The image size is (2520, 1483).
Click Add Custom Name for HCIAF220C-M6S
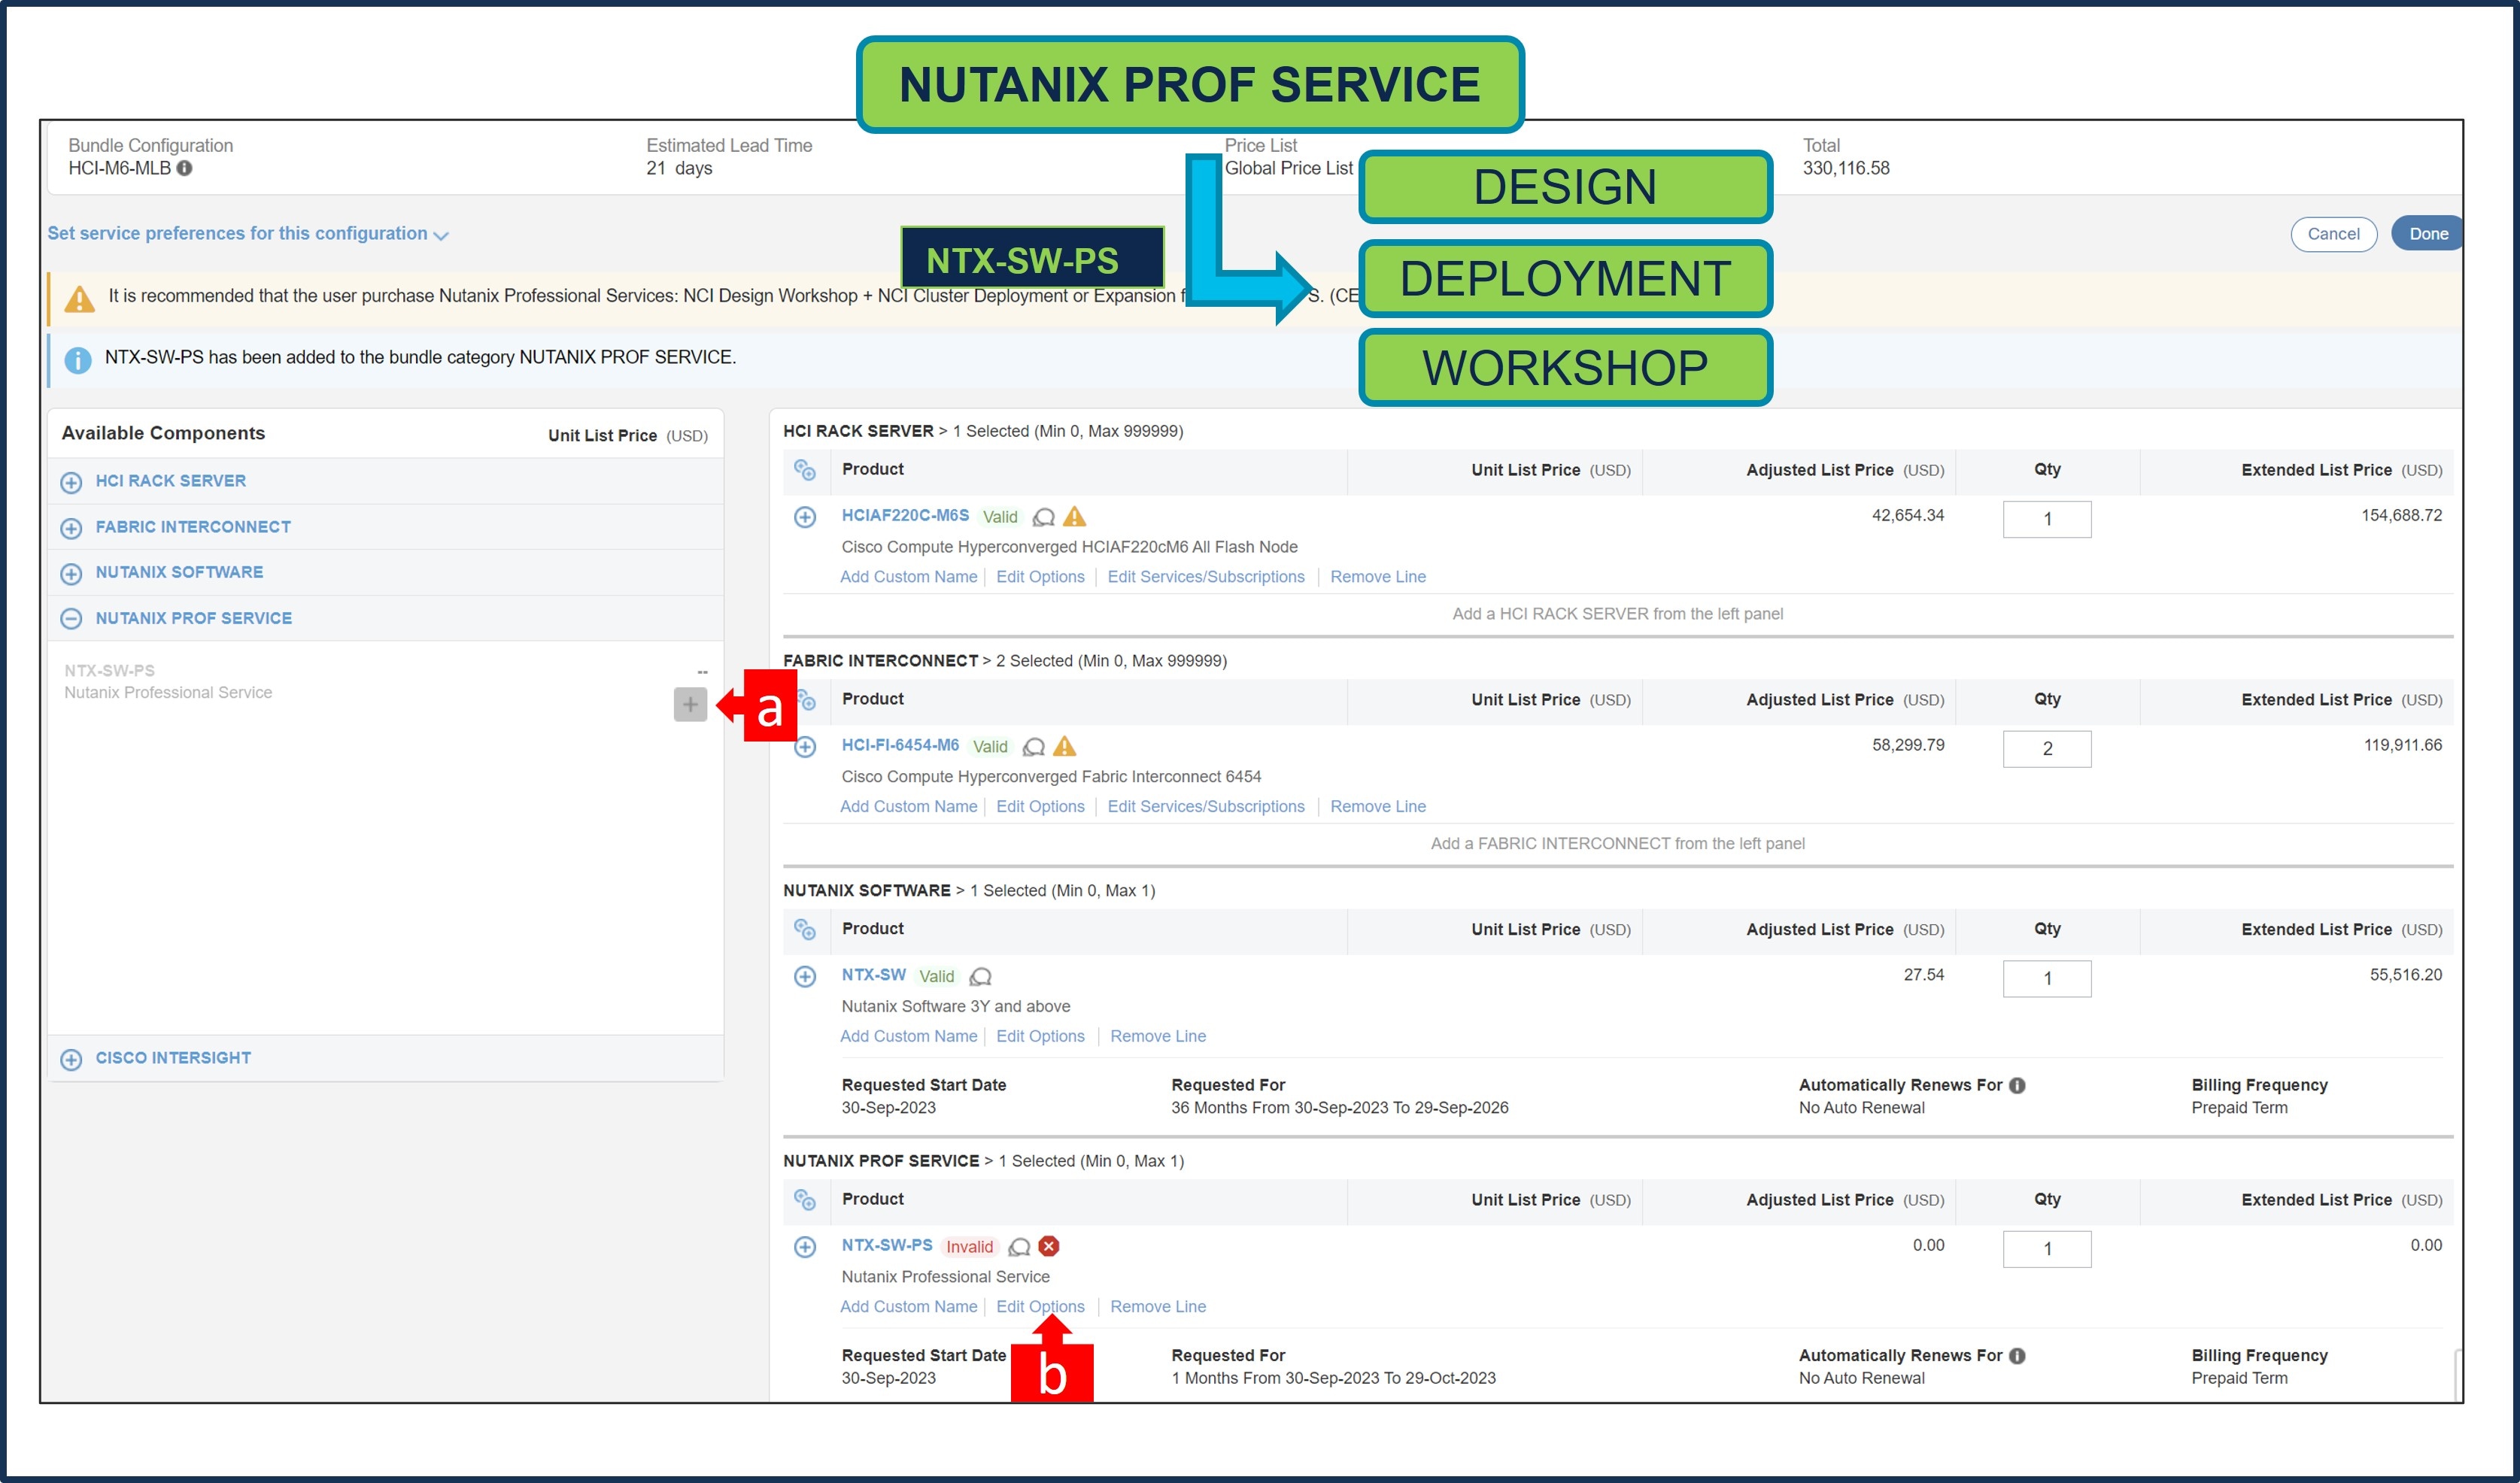pyautogui.click(x=908, y=577)
